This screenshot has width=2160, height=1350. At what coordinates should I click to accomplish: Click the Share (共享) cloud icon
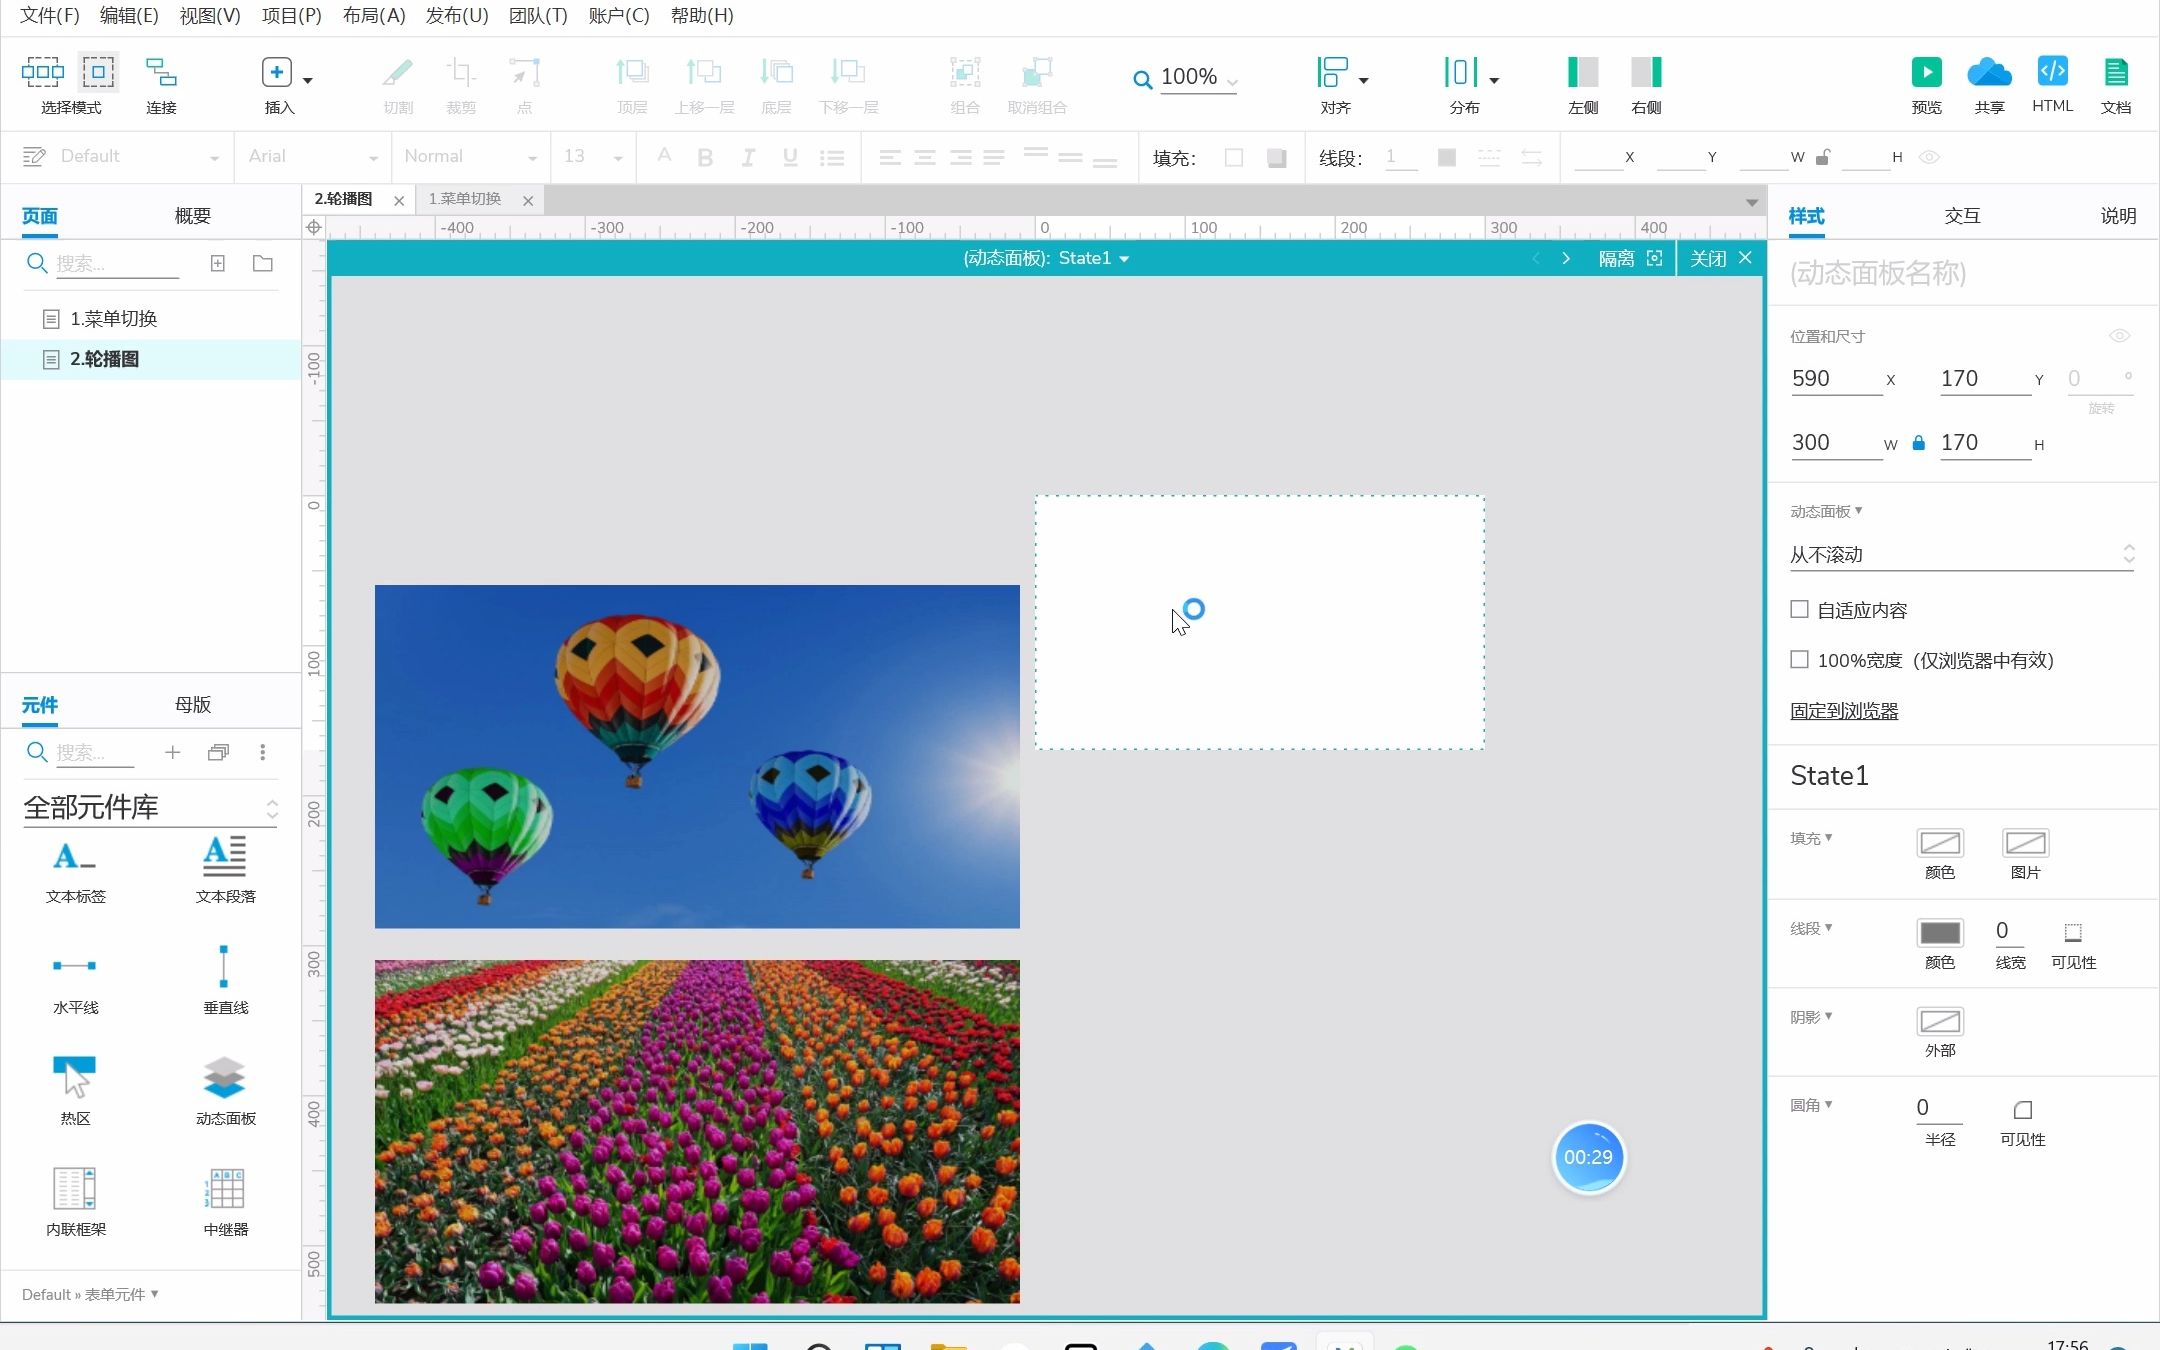point(1989,73)
